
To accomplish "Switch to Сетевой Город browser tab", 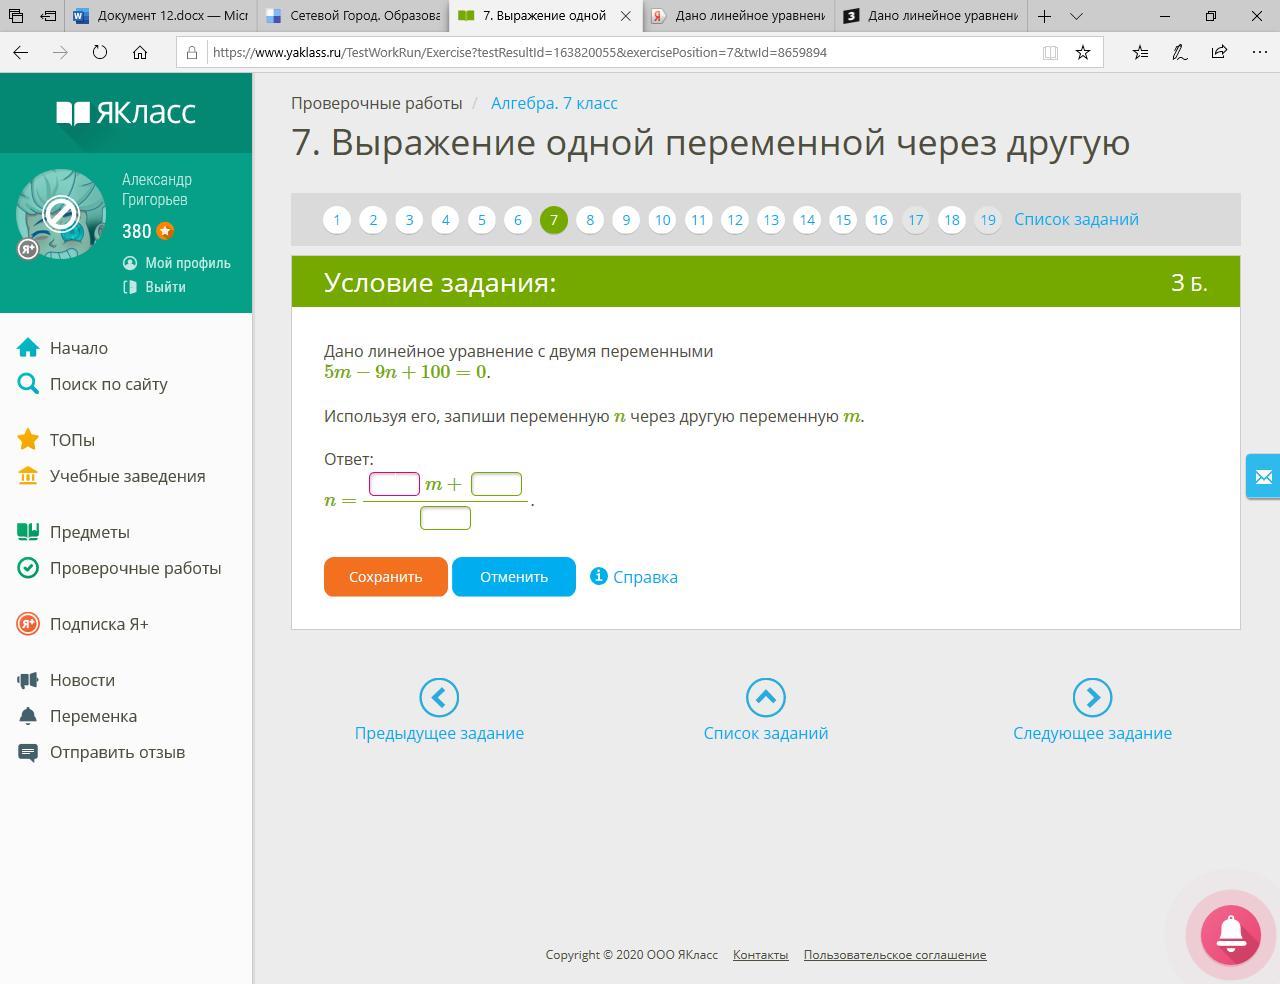I will [x=353, y=16].
